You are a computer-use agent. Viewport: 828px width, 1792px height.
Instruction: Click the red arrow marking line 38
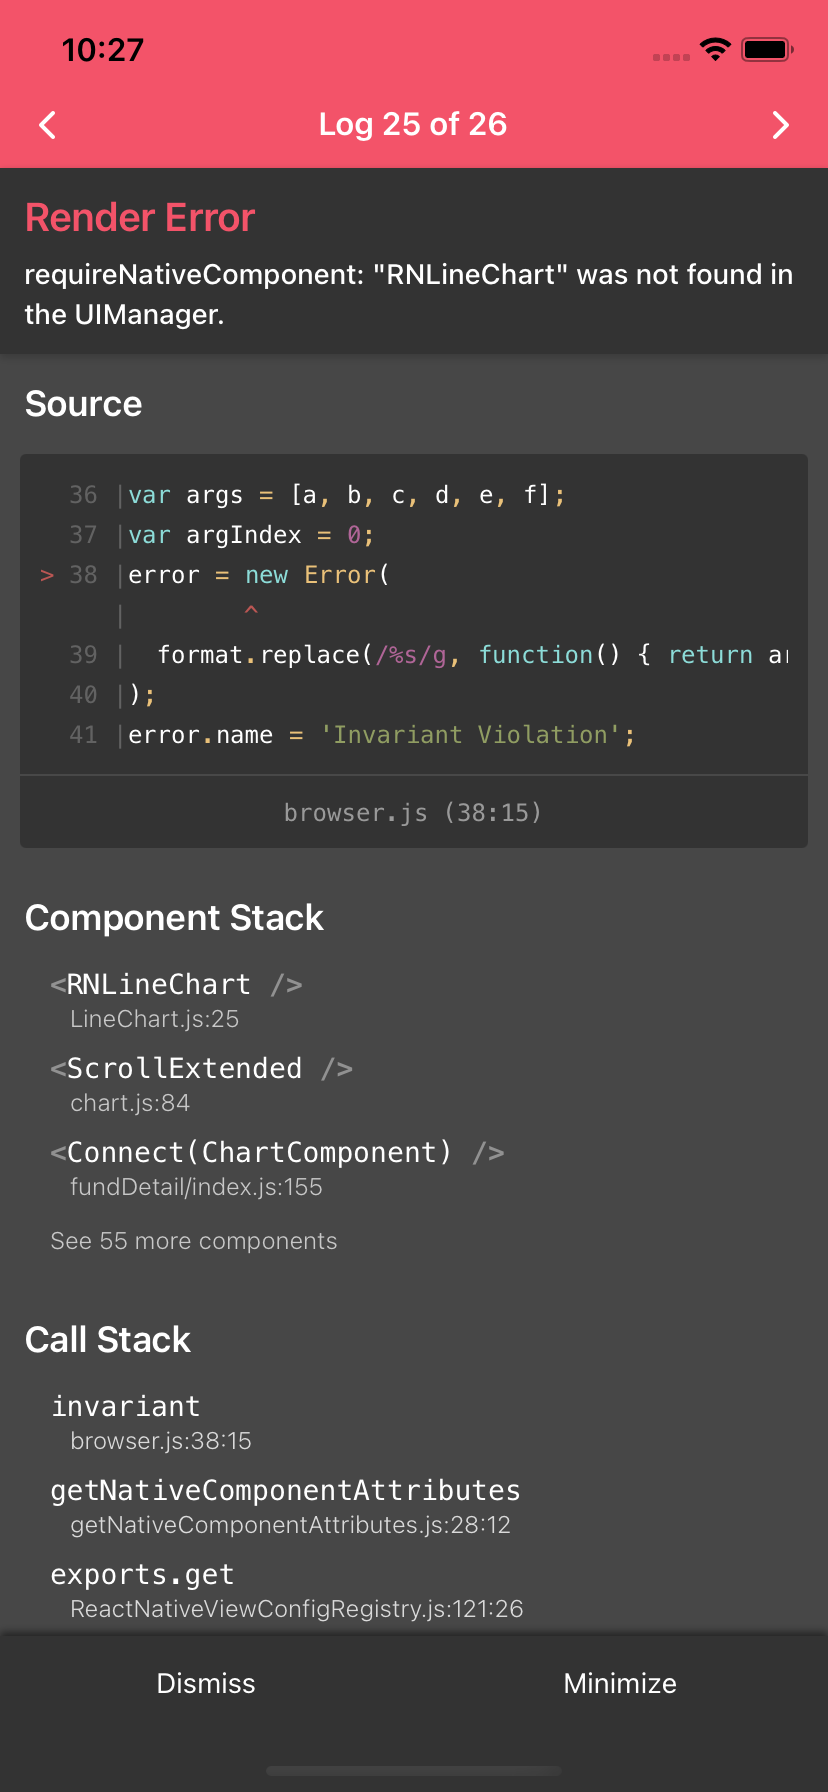[46, 575]
